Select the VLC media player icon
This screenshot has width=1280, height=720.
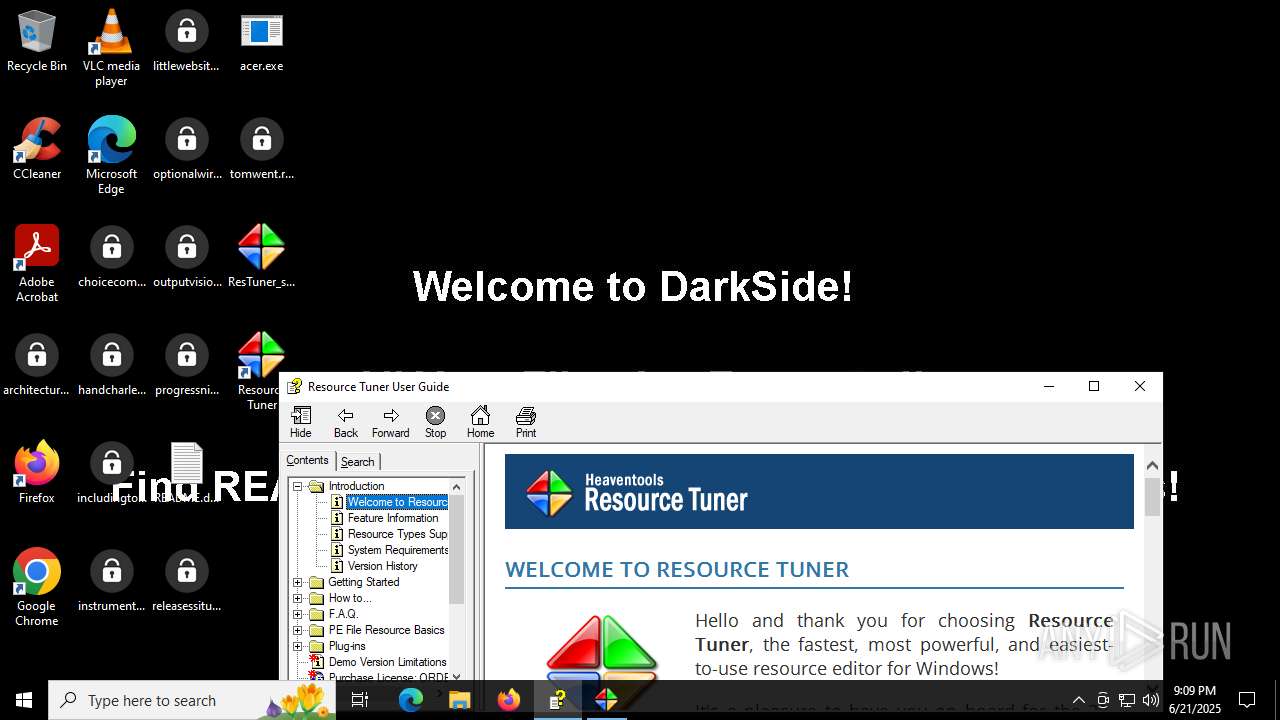coord(111,48)
